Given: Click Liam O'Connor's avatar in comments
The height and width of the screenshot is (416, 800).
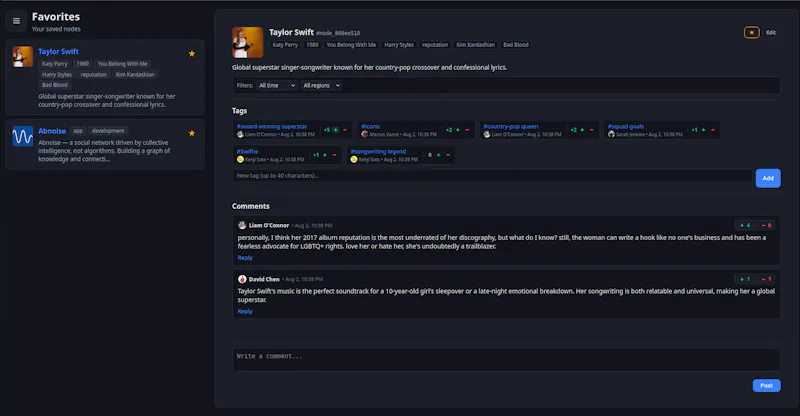Looking at the screenshot, I should click(x=242, y=225).
